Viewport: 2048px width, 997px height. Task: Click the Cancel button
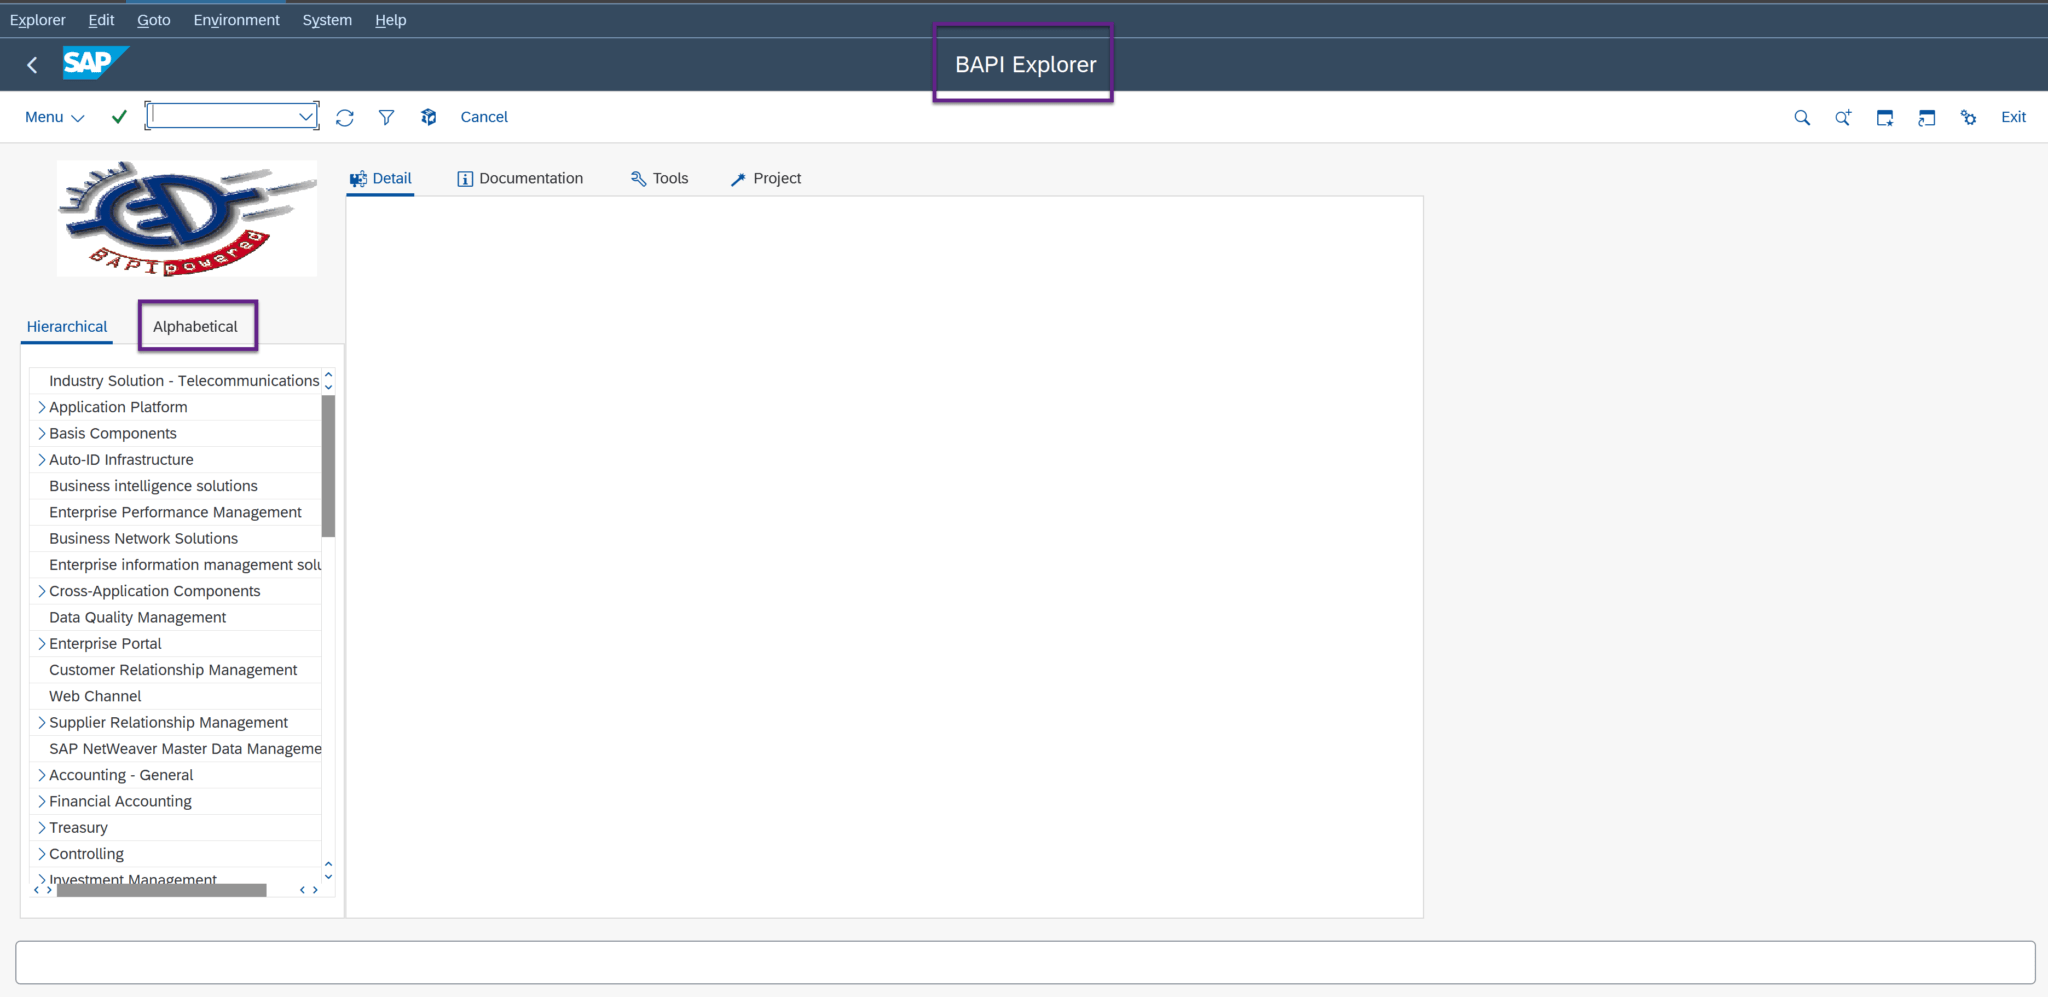[x=484, y=117]
